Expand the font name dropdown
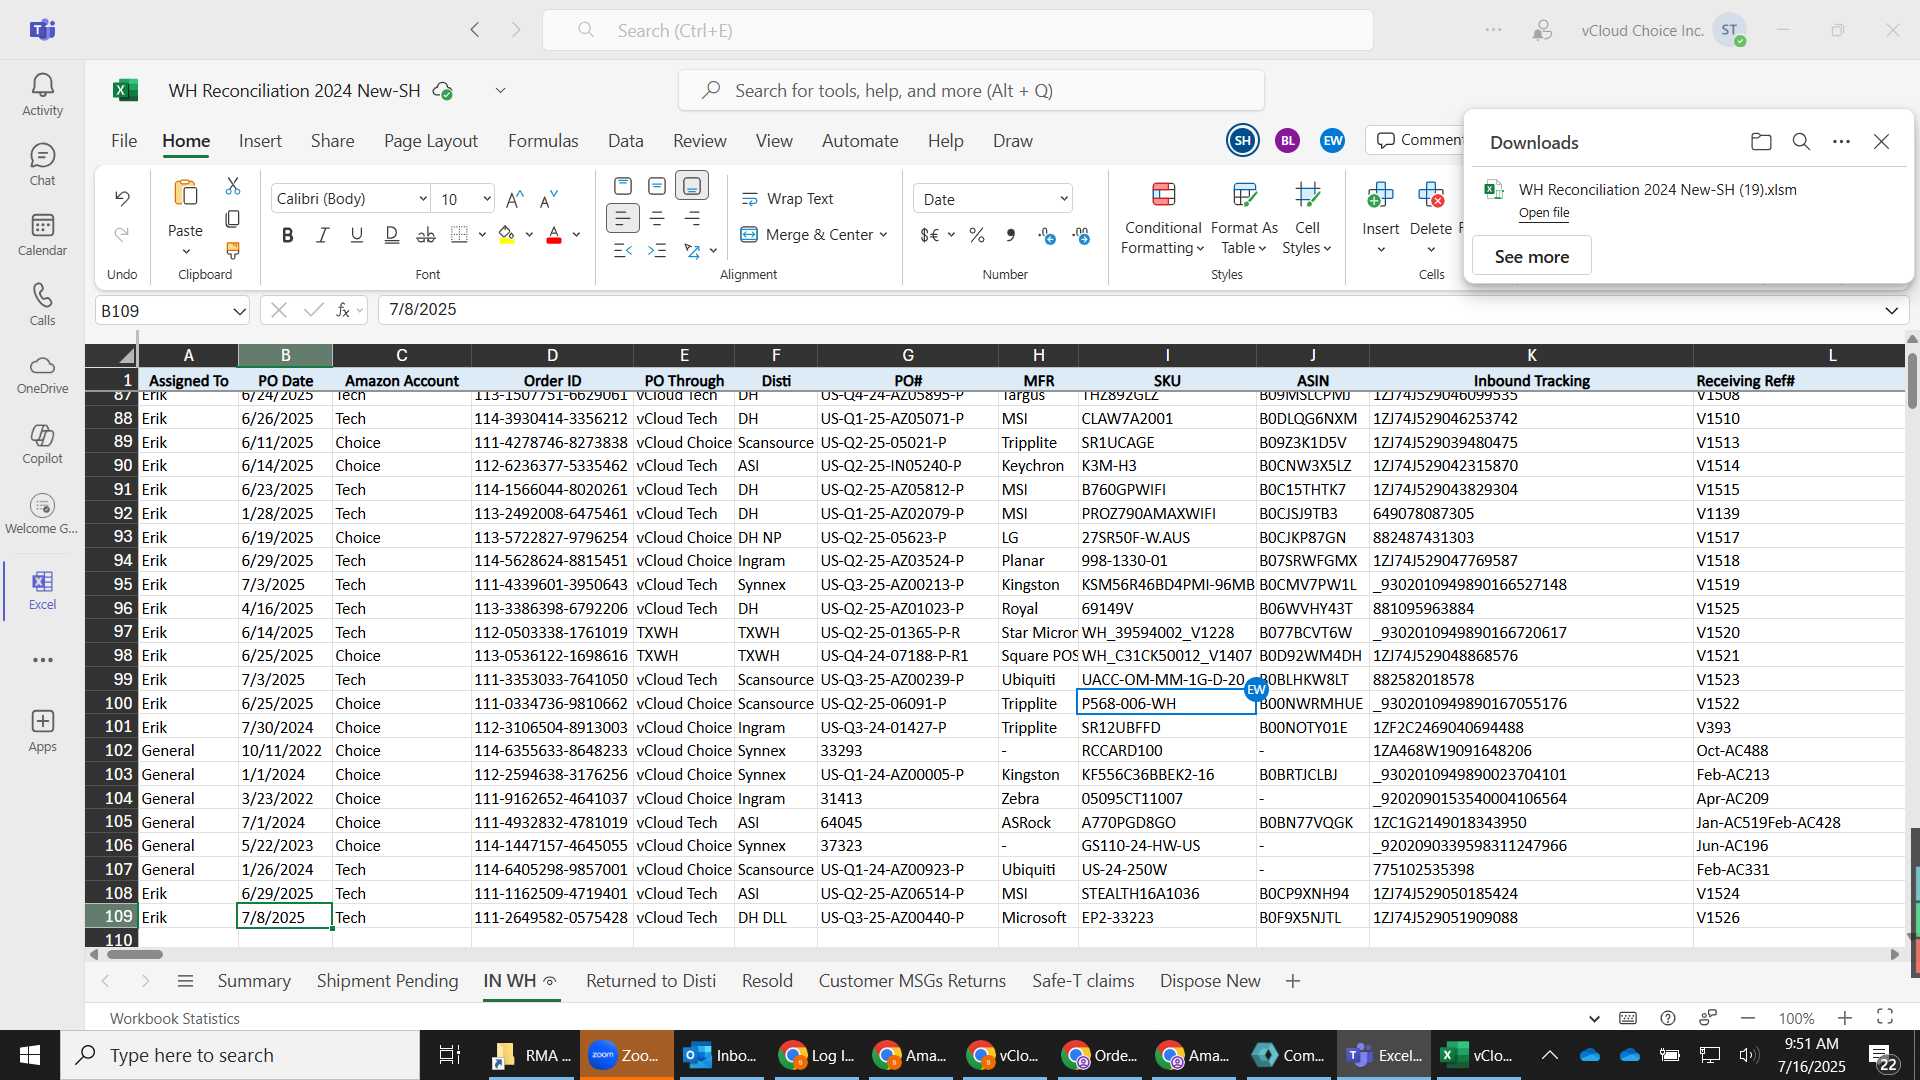Screen dimensions: 1920x1080 422,199
